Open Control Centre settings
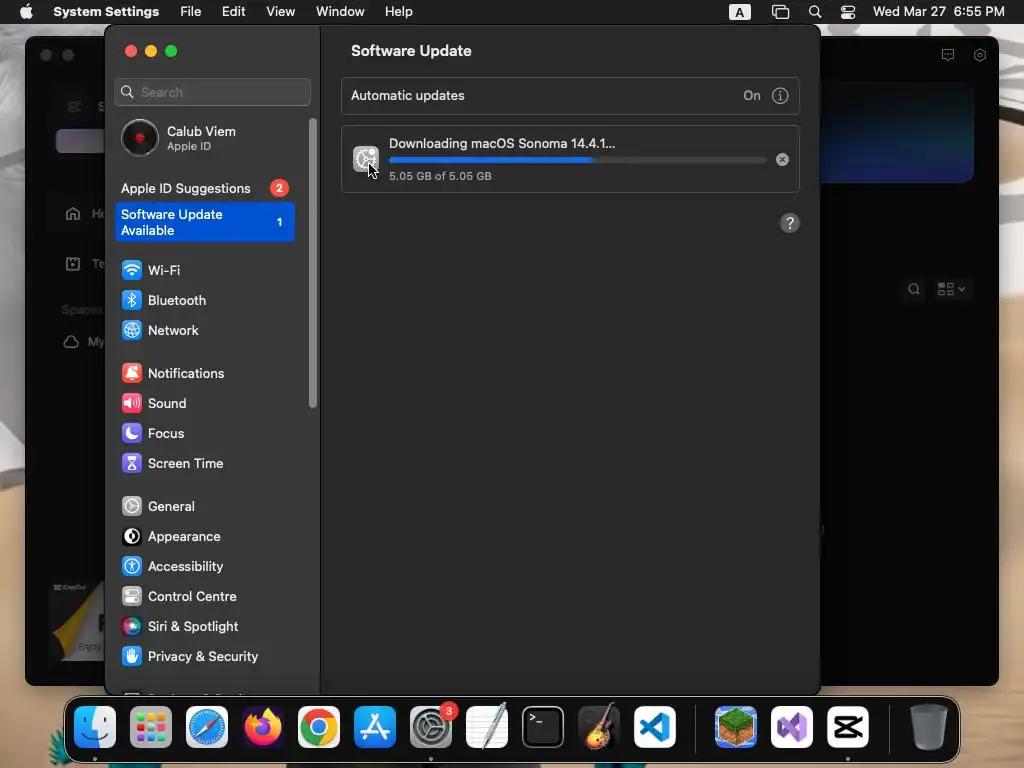Screen dimensions: 1024x768 point(204,596)
